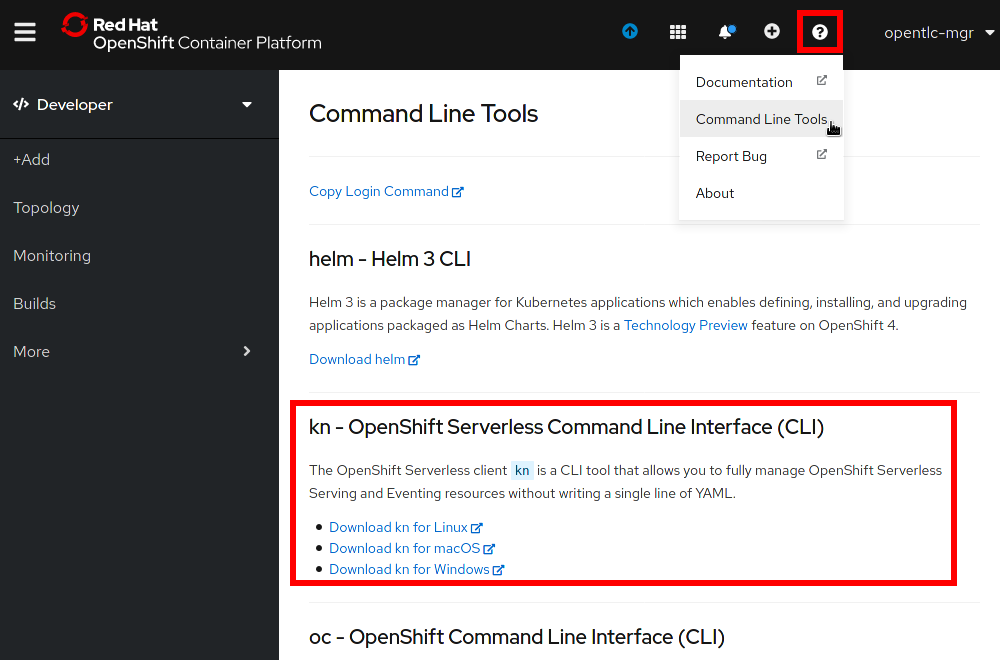Select About from help menu

(x=715, y=193)
